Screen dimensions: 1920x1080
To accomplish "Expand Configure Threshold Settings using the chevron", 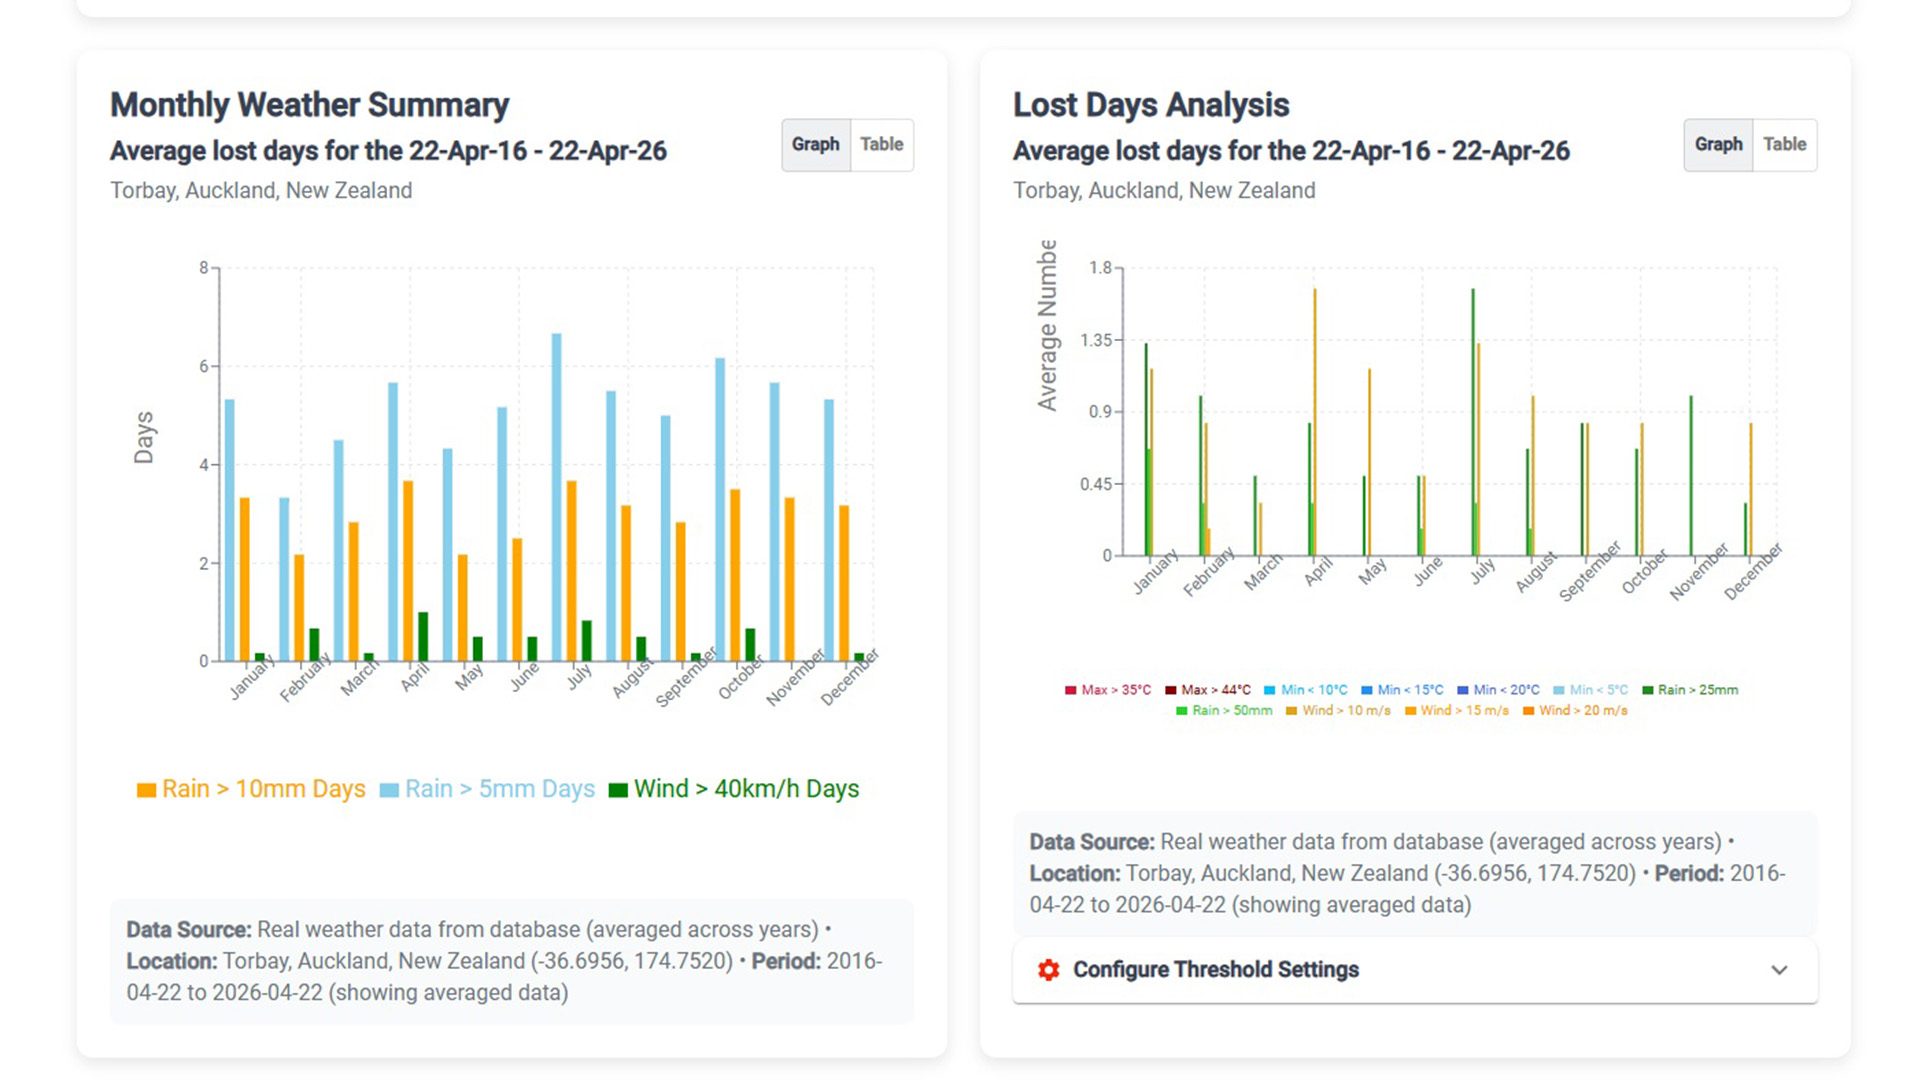I will point(1779,970).
